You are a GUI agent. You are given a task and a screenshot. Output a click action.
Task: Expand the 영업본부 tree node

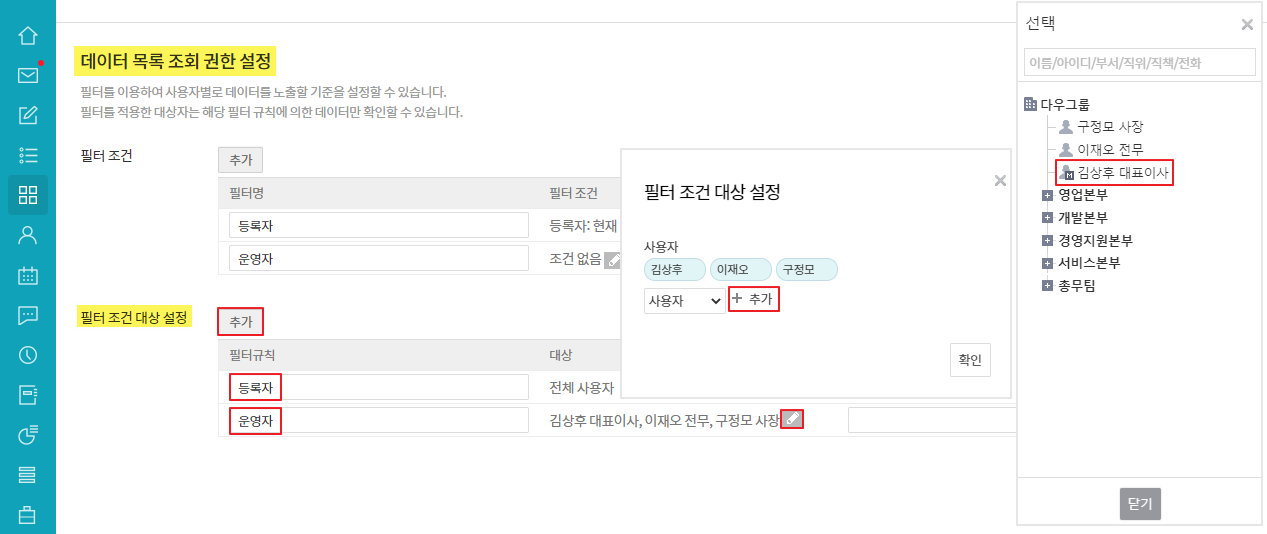[1047, 195]
